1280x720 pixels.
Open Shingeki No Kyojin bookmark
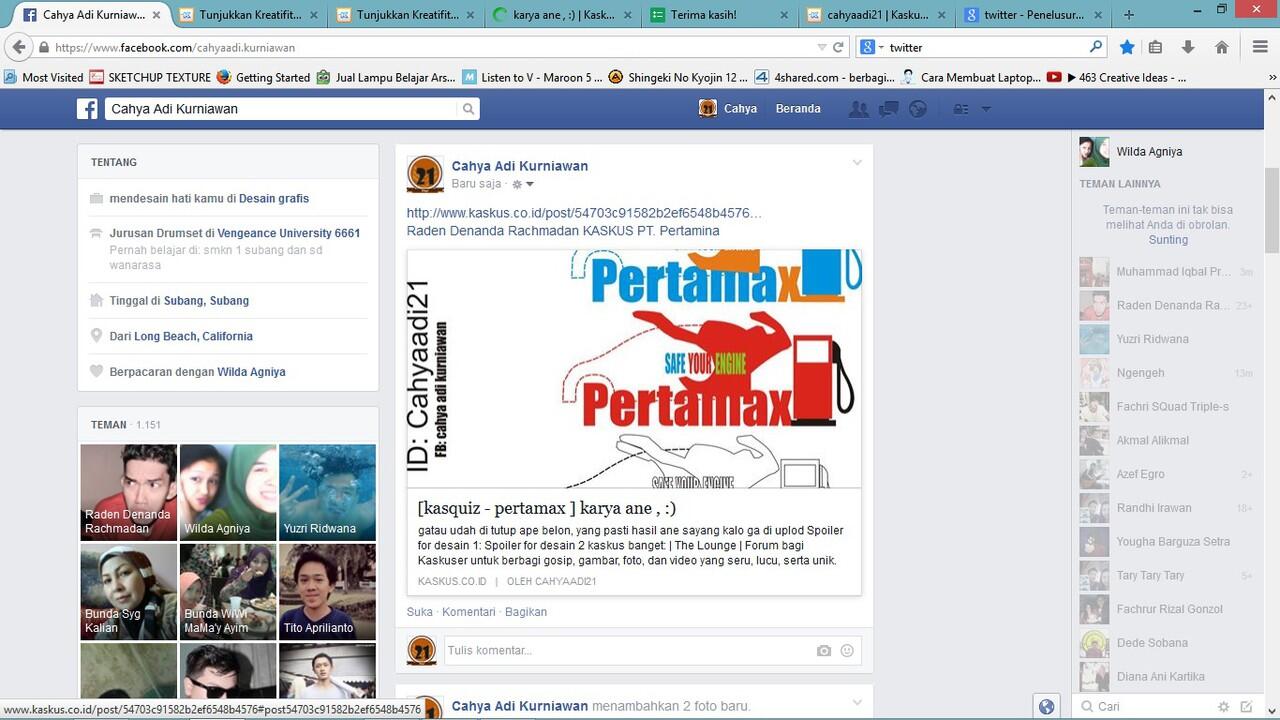[678, 77]
